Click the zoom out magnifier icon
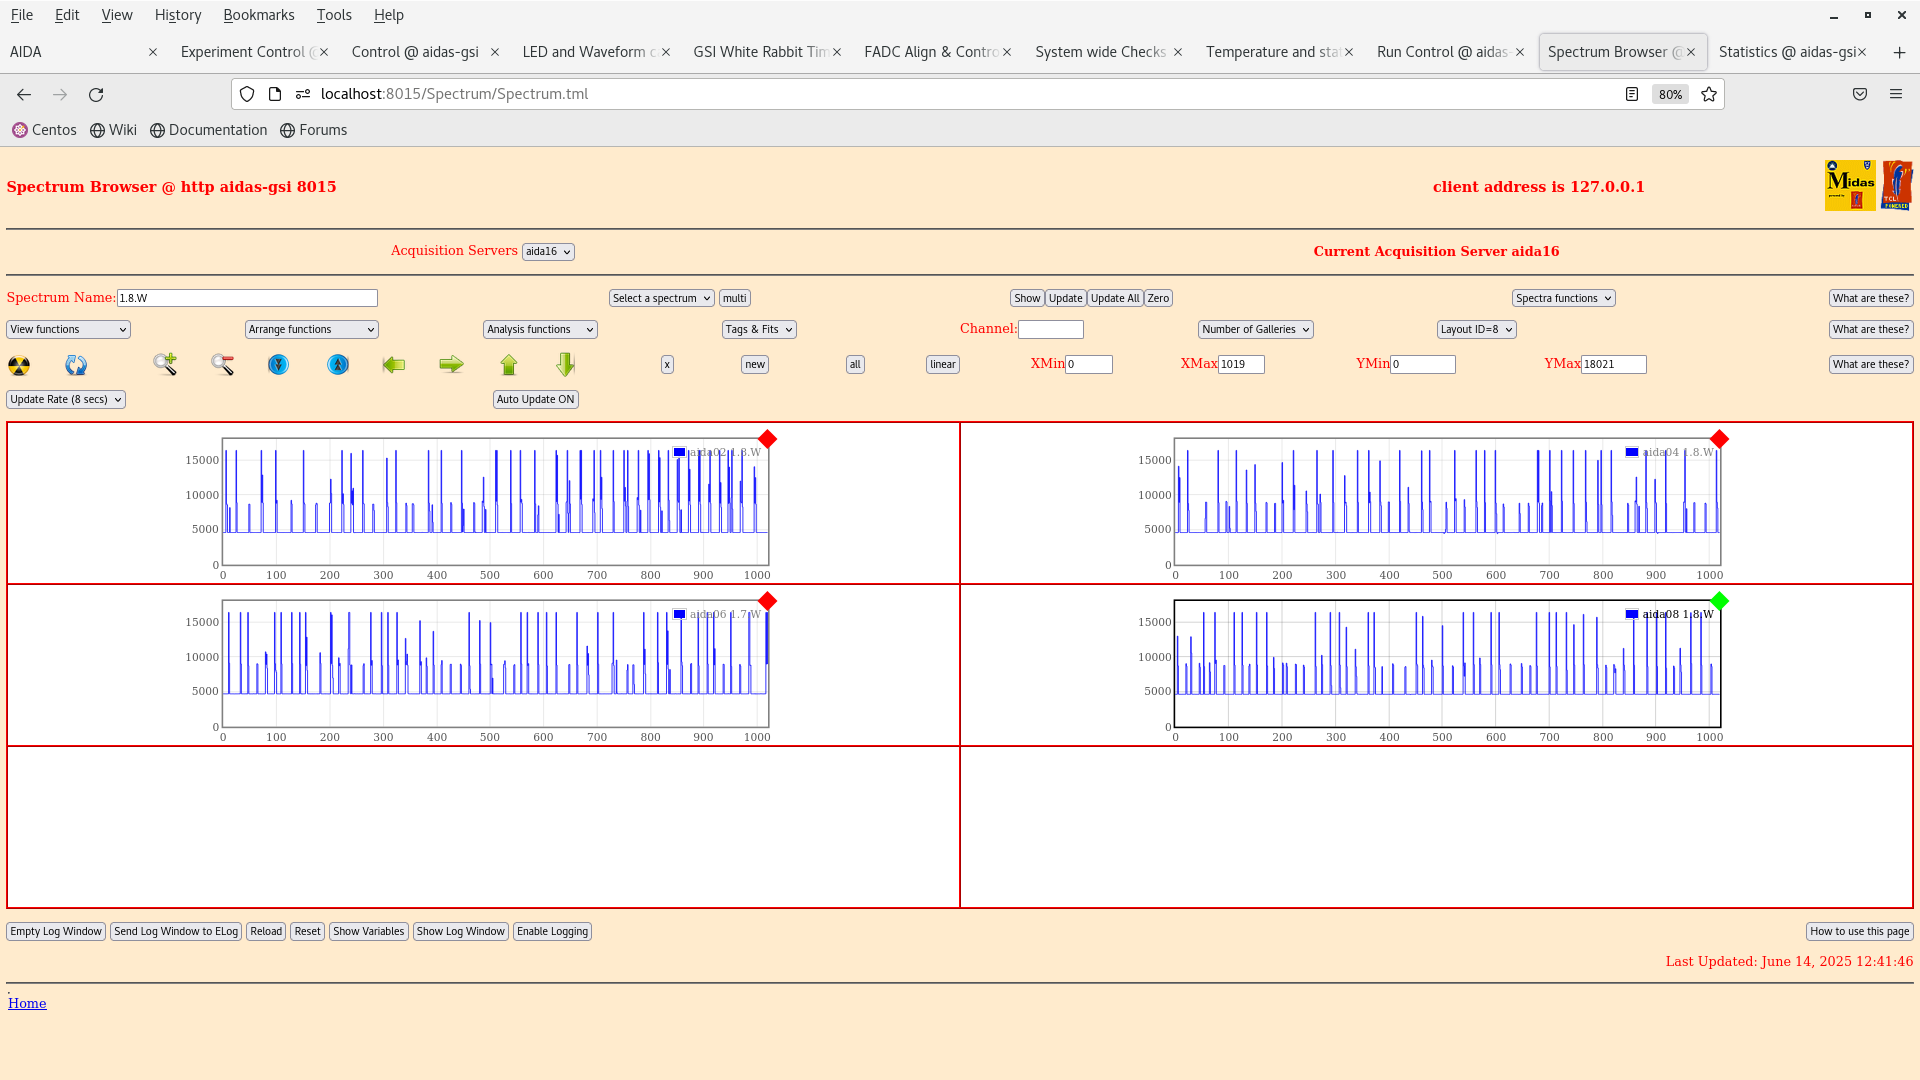1920x1080 pixels. 222,365
